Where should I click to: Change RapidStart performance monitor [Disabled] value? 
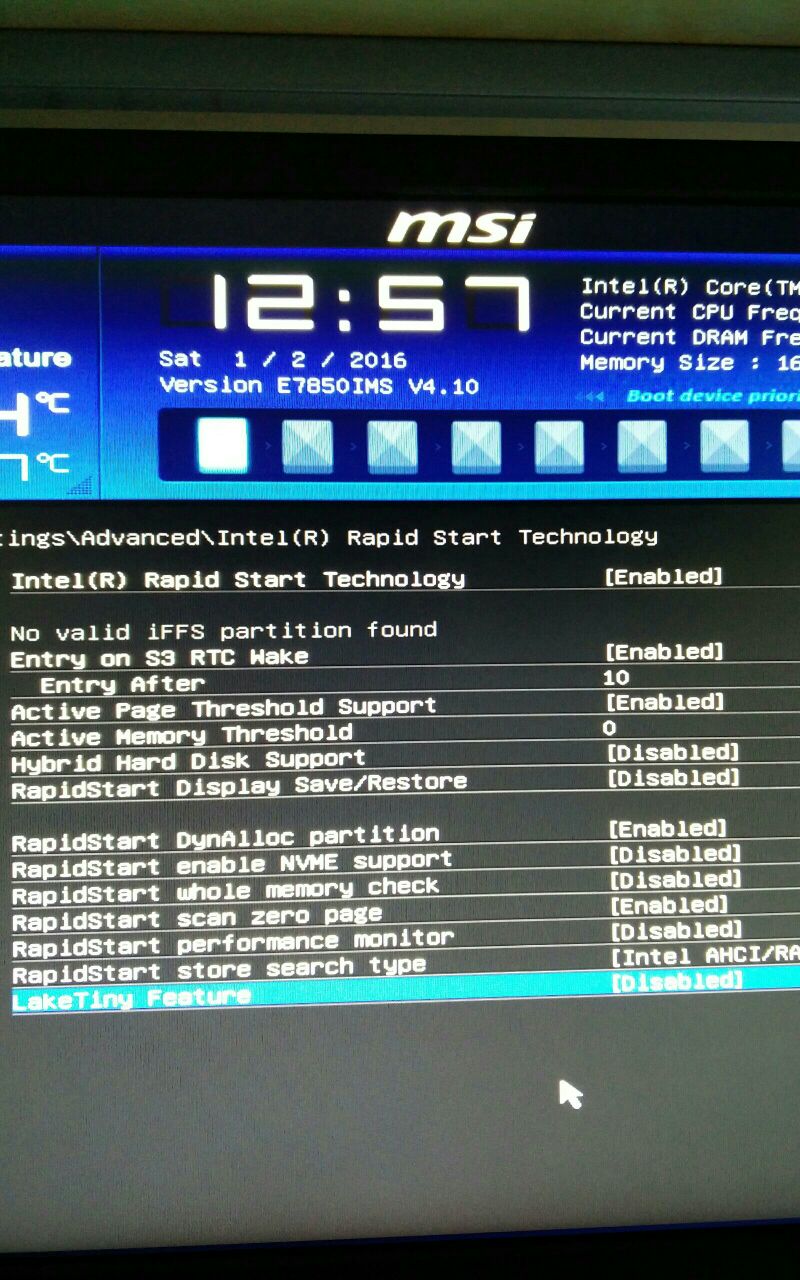pyautogui.click(x=676, y=930)
